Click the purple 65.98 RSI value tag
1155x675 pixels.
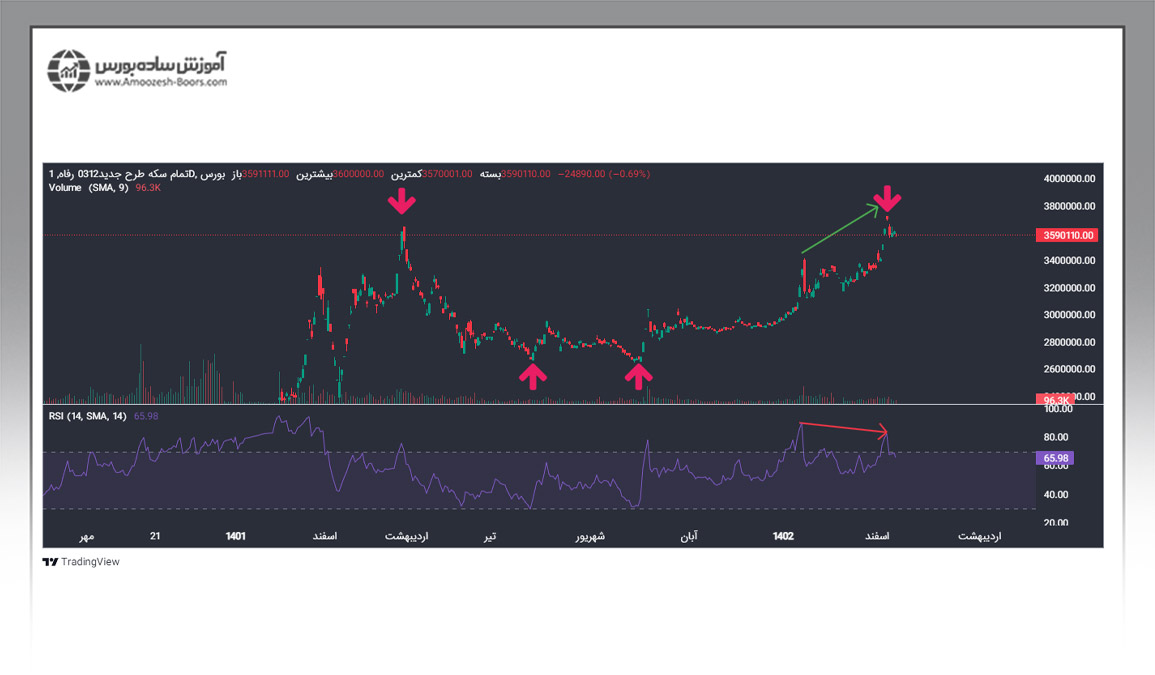1057,460
